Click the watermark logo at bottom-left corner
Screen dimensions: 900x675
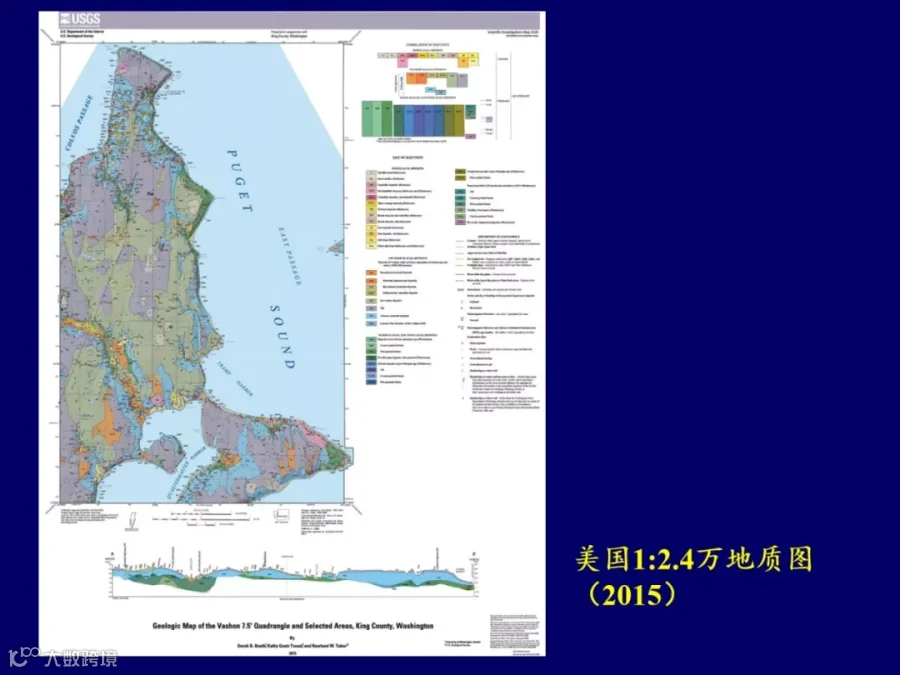coord(25,658)
